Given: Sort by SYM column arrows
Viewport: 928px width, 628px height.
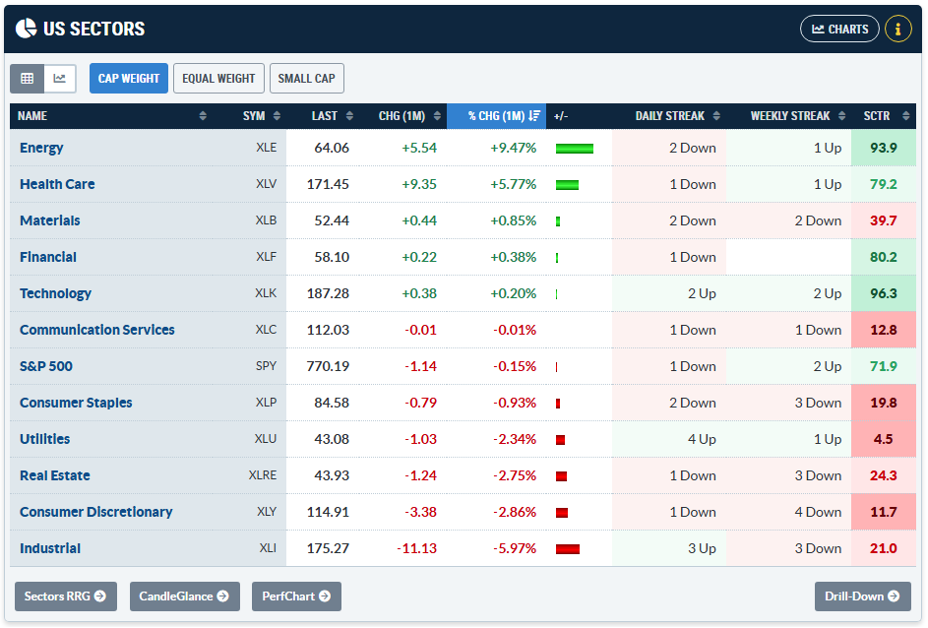Looking at the screenshot, I should click(x=277, y=116).
